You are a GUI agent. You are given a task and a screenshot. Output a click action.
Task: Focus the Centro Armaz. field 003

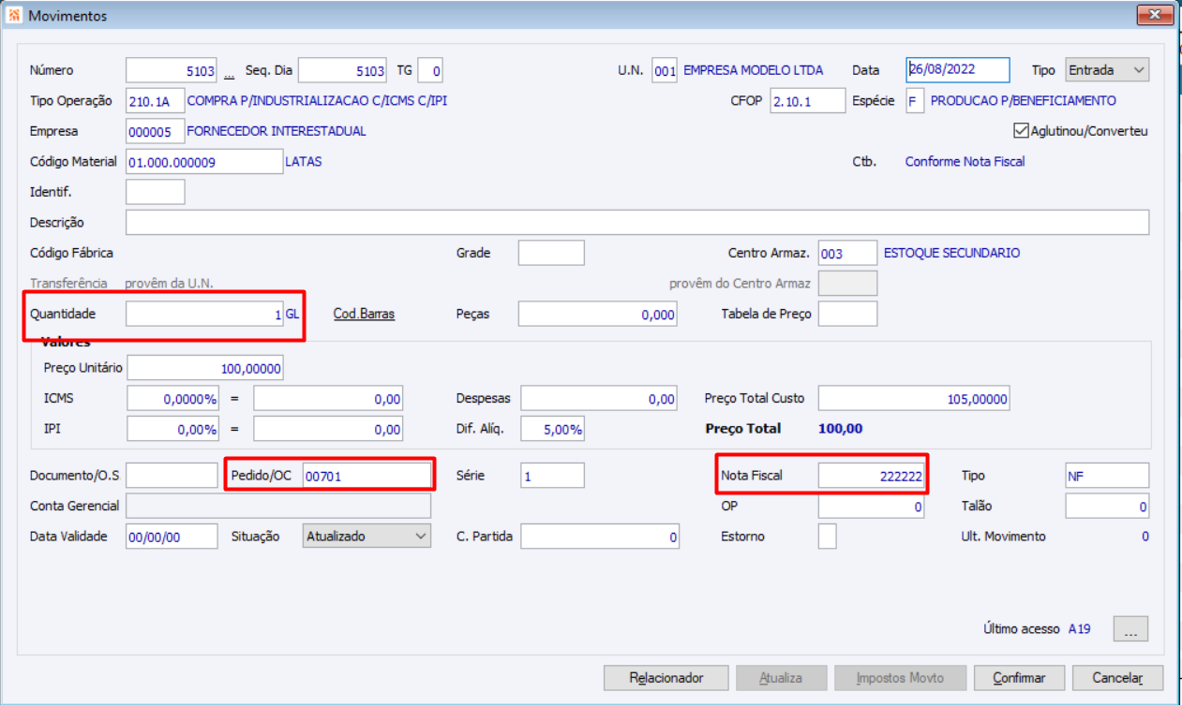point(847,253)
